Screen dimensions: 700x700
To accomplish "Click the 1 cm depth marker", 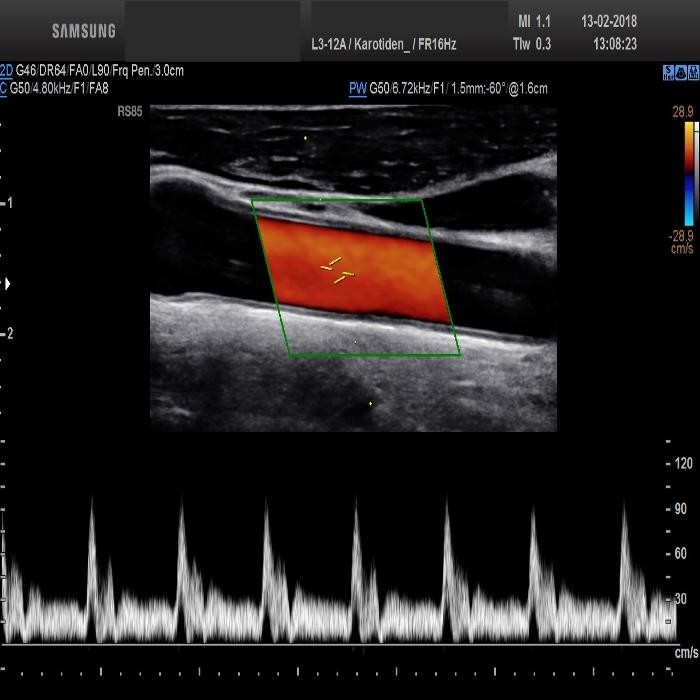I will pyautogui.click(x=9, y=203).
